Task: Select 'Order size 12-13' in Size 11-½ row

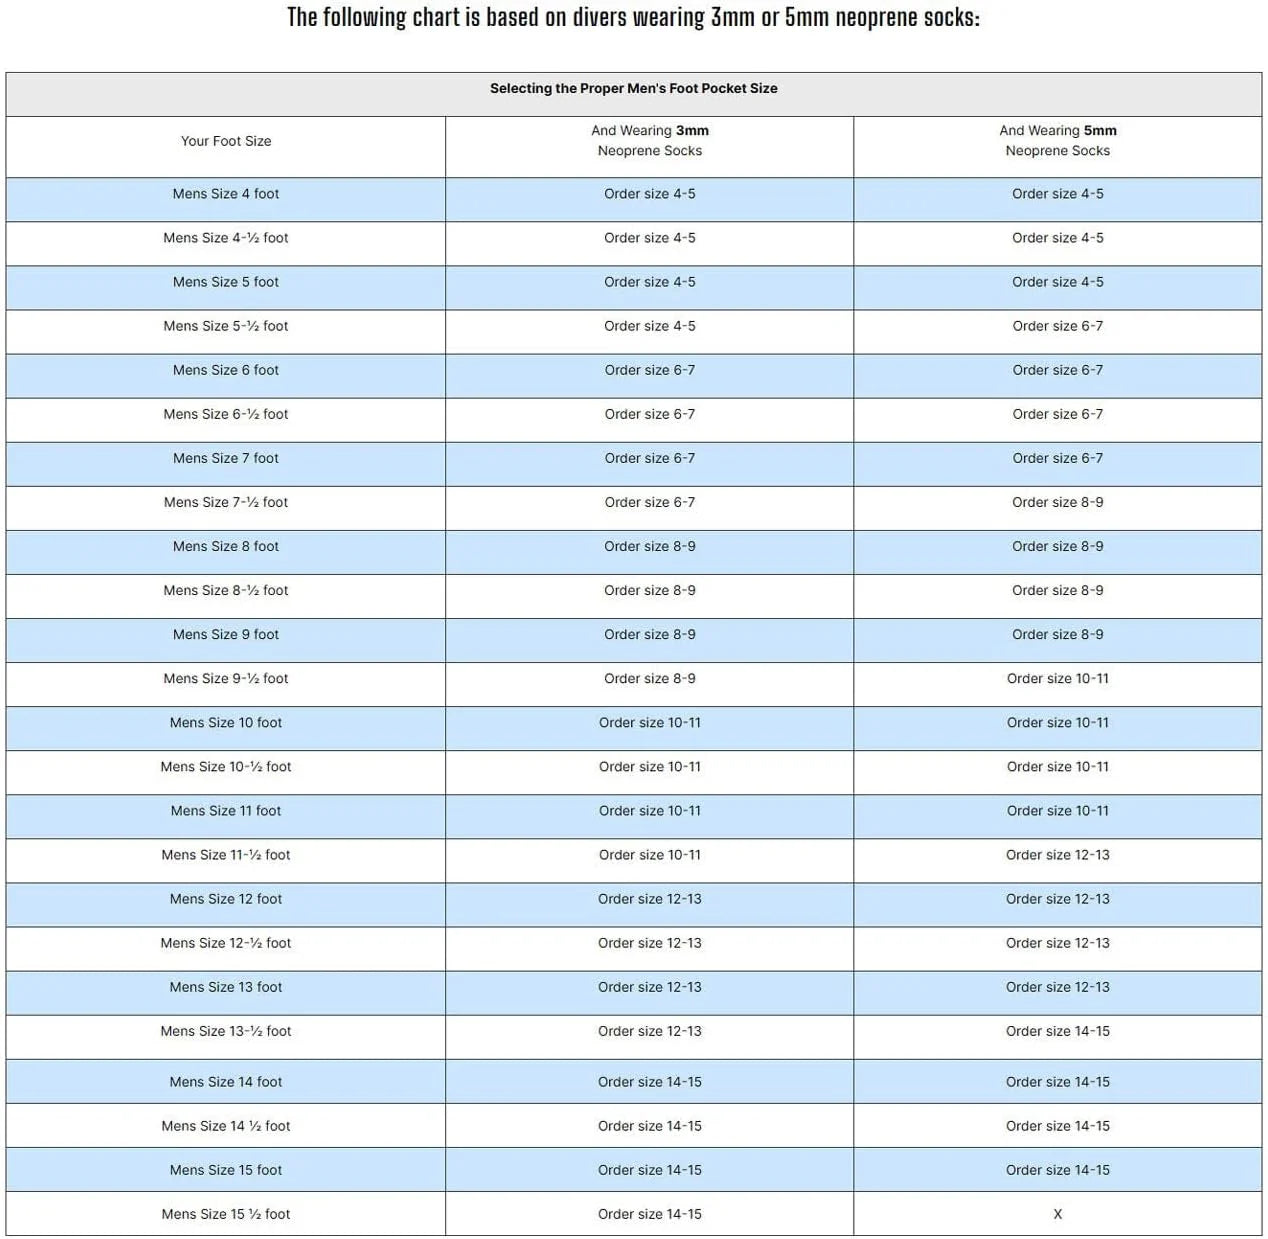Action: 1058,855
